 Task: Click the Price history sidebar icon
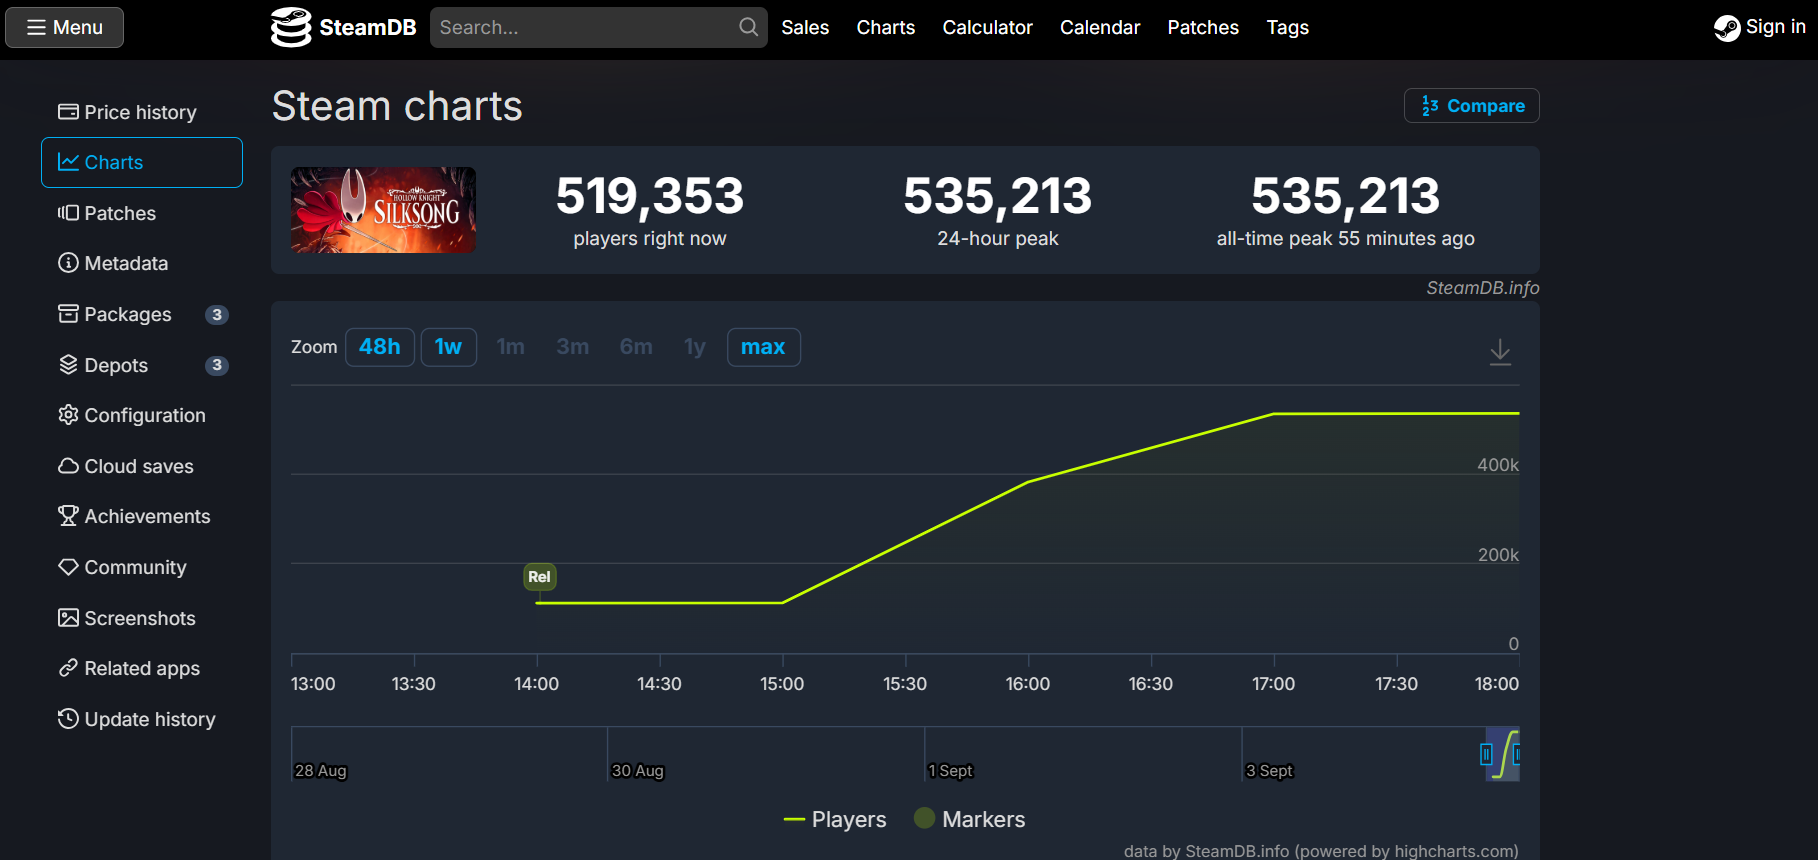pyautogui.click(x=68, y=112)
